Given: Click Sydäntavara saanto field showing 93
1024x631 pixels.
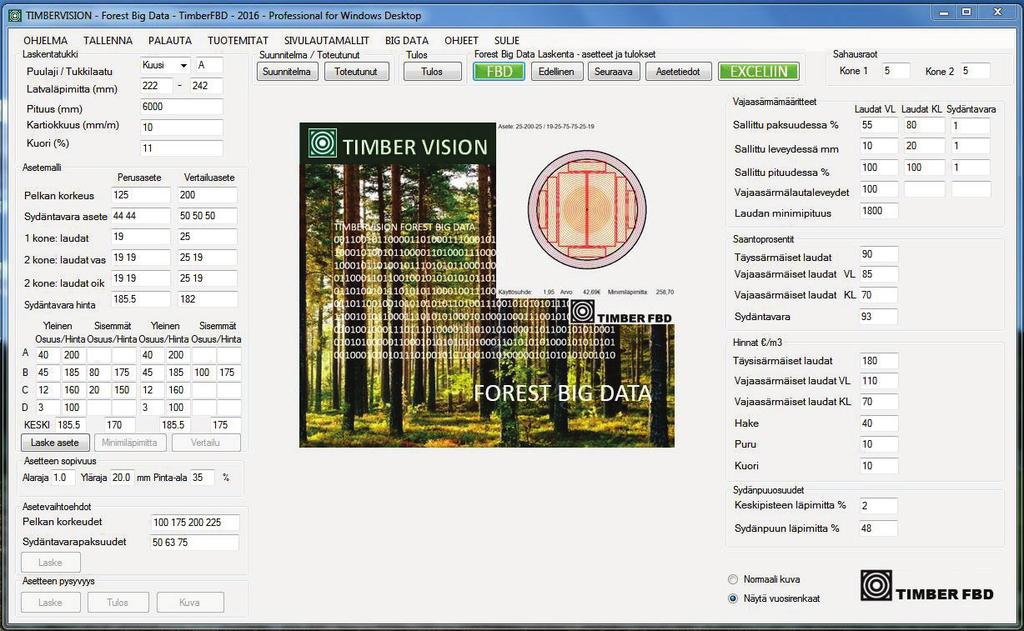Looking at the screenshot, I should (x=878, y=317).
